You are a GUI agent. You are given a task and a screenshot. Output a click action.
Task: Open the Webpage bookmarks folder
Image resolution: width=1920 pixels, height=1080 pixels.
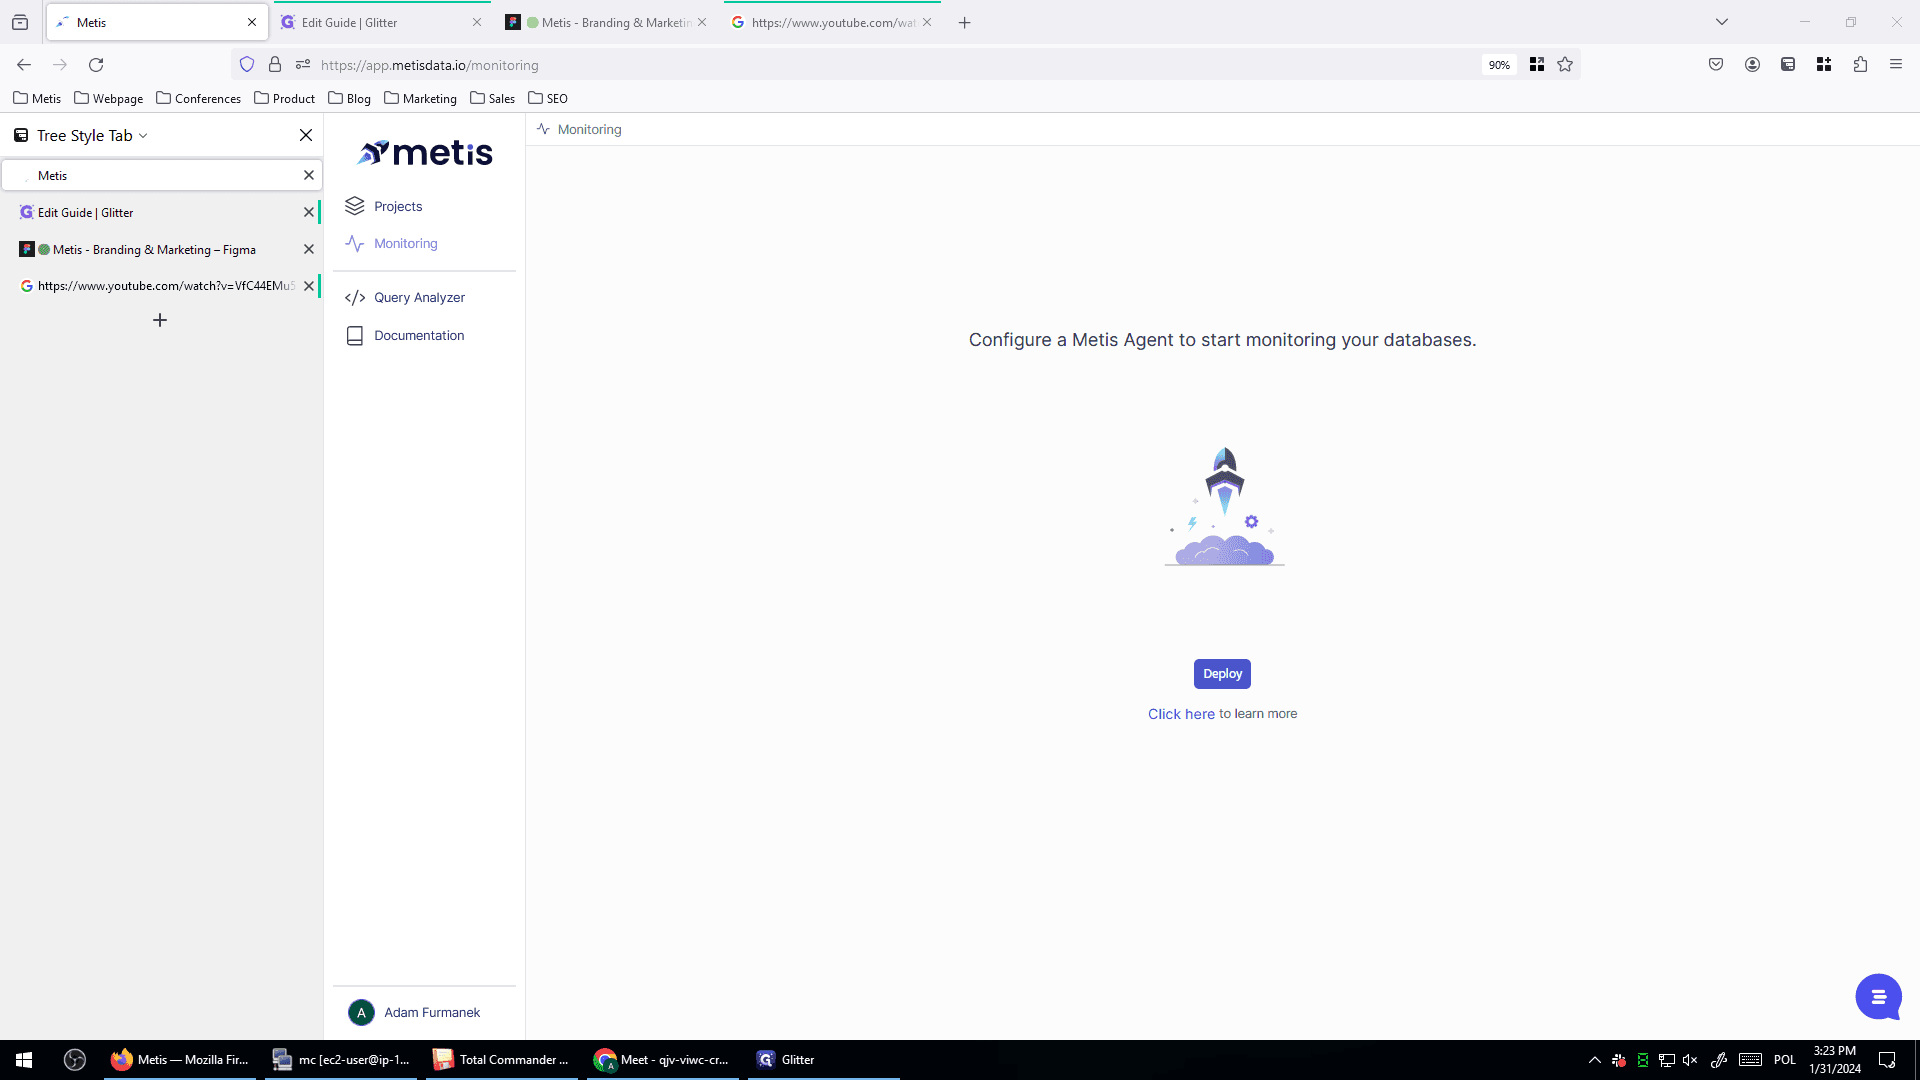[x=108, y=99]
